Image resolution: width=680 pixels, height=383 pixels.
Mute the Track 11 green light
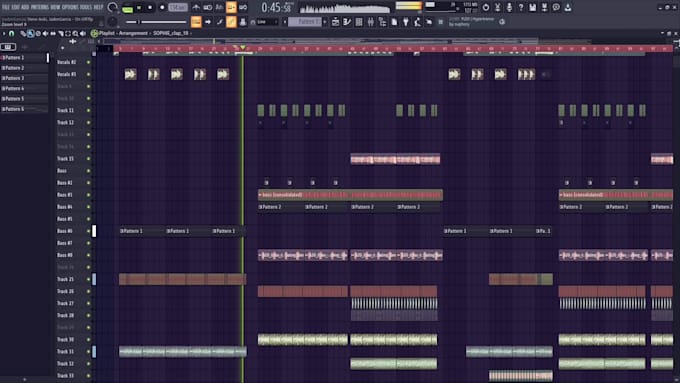(x=88, y=111)
